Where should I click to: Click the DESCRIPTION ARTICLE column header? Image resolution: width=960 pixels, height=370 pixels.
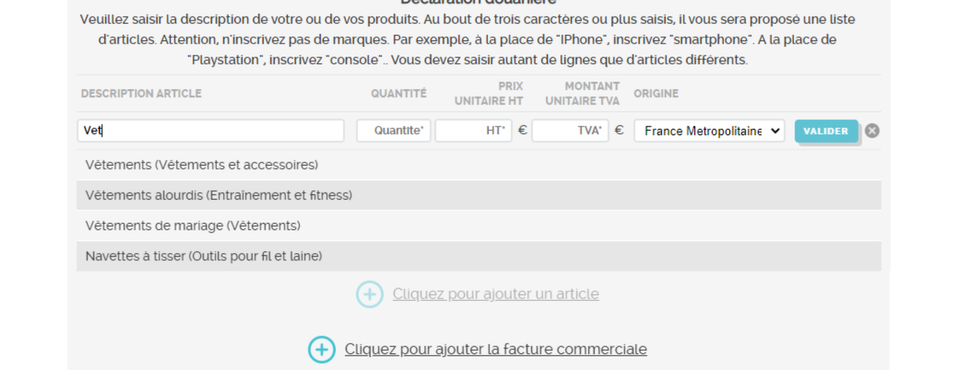[141, 94]
